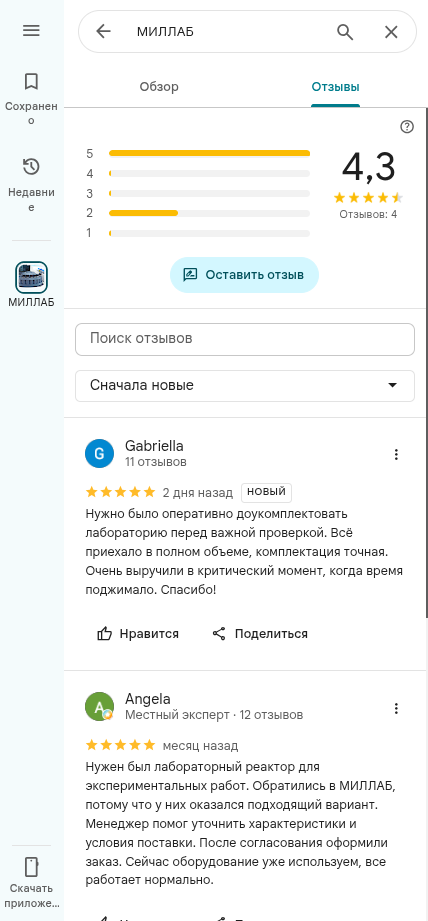The width and height of the screenshot is (428, 921).
Task: Click the five-star rating on Gabriella's review
Action: click(x=120, y=492)
